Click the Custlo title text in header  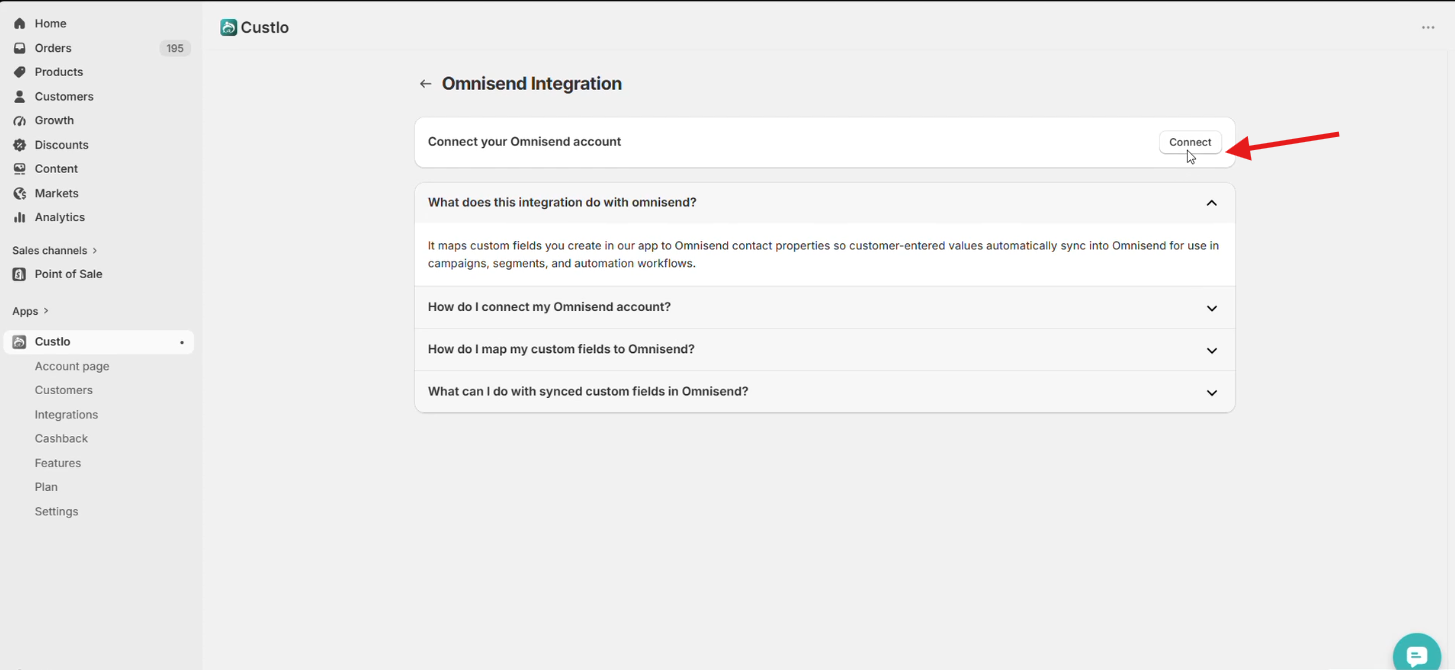pyautogui.click(x=265, y=28)
